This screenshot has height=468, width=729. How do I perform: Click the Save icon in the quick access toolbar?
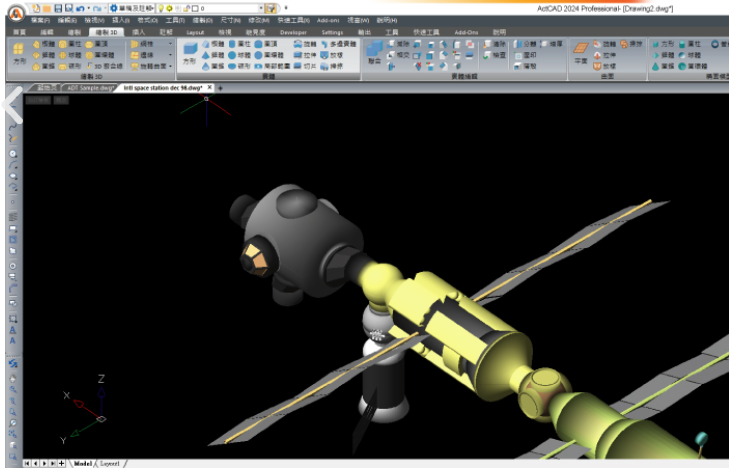click(x=58, y=8)
